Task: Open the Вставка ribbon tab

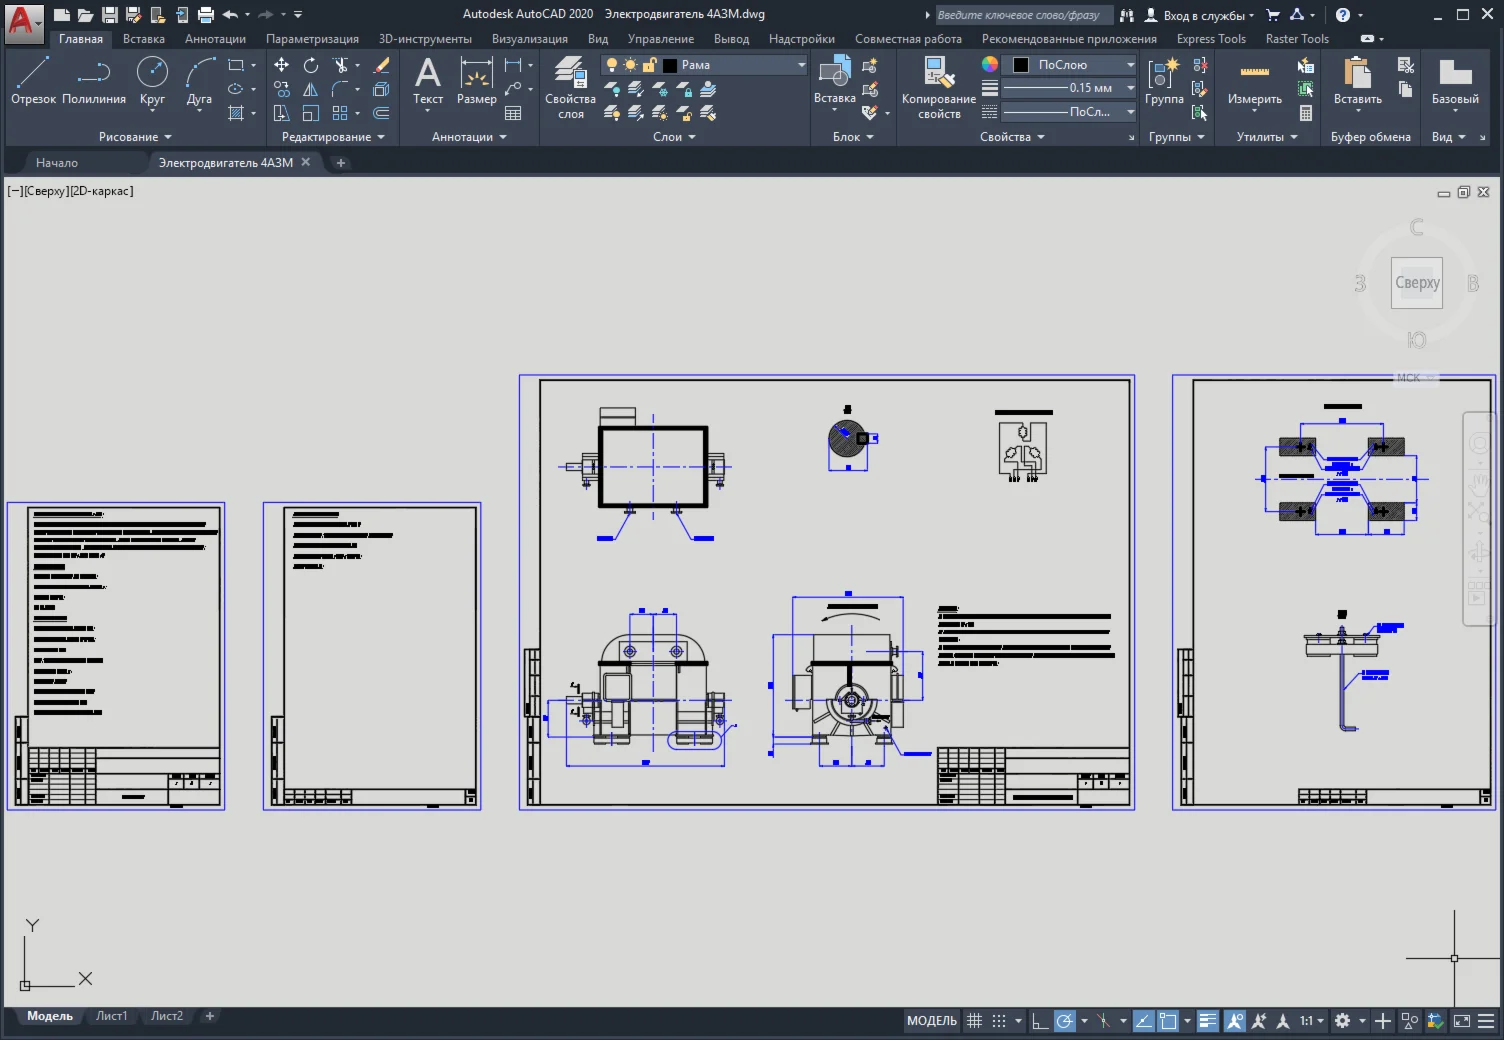Action: (x=144, y=39)
